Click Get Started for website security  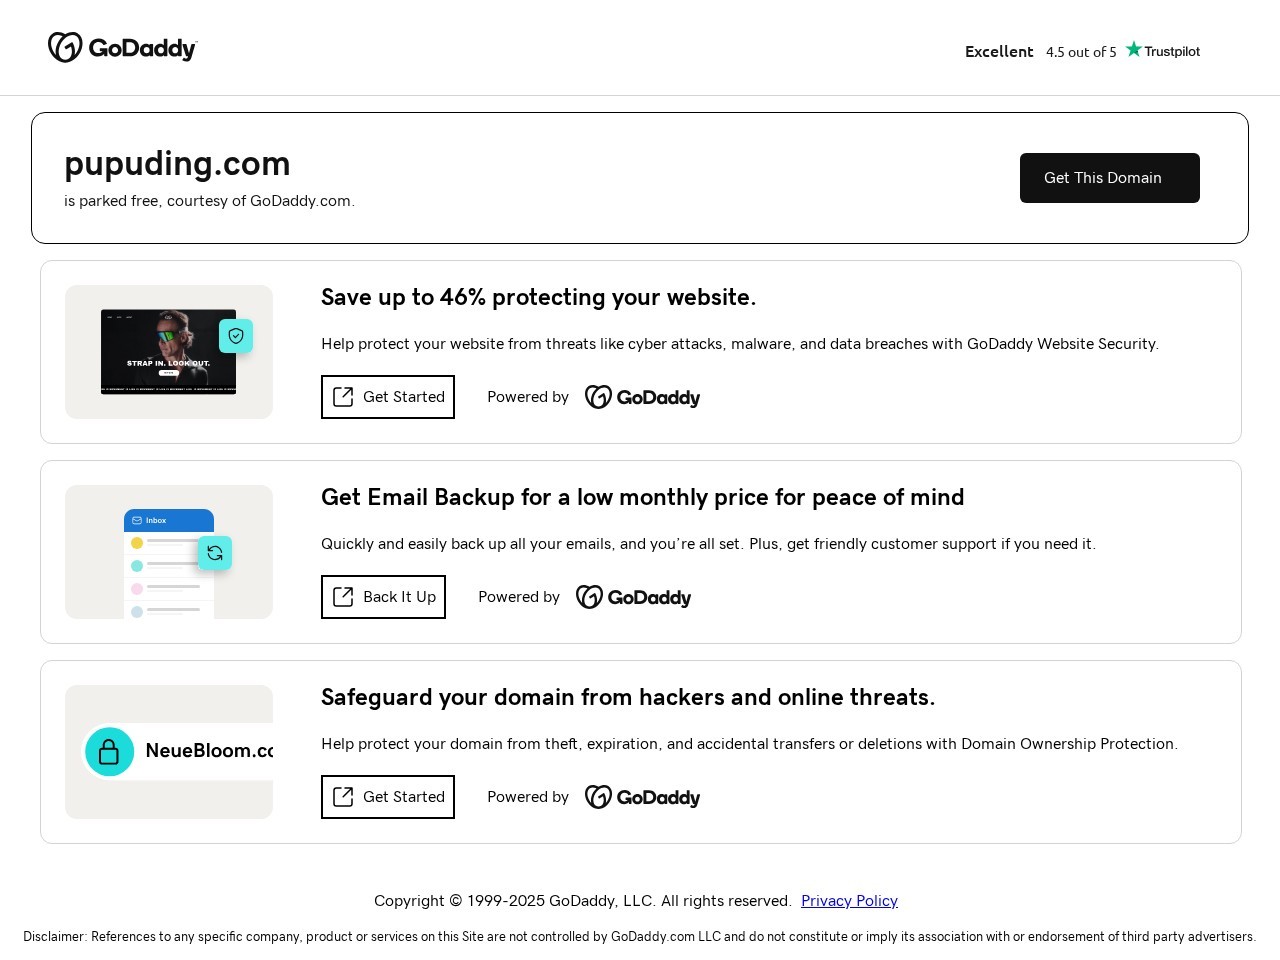pyautogui.click(x=388, y=397)
